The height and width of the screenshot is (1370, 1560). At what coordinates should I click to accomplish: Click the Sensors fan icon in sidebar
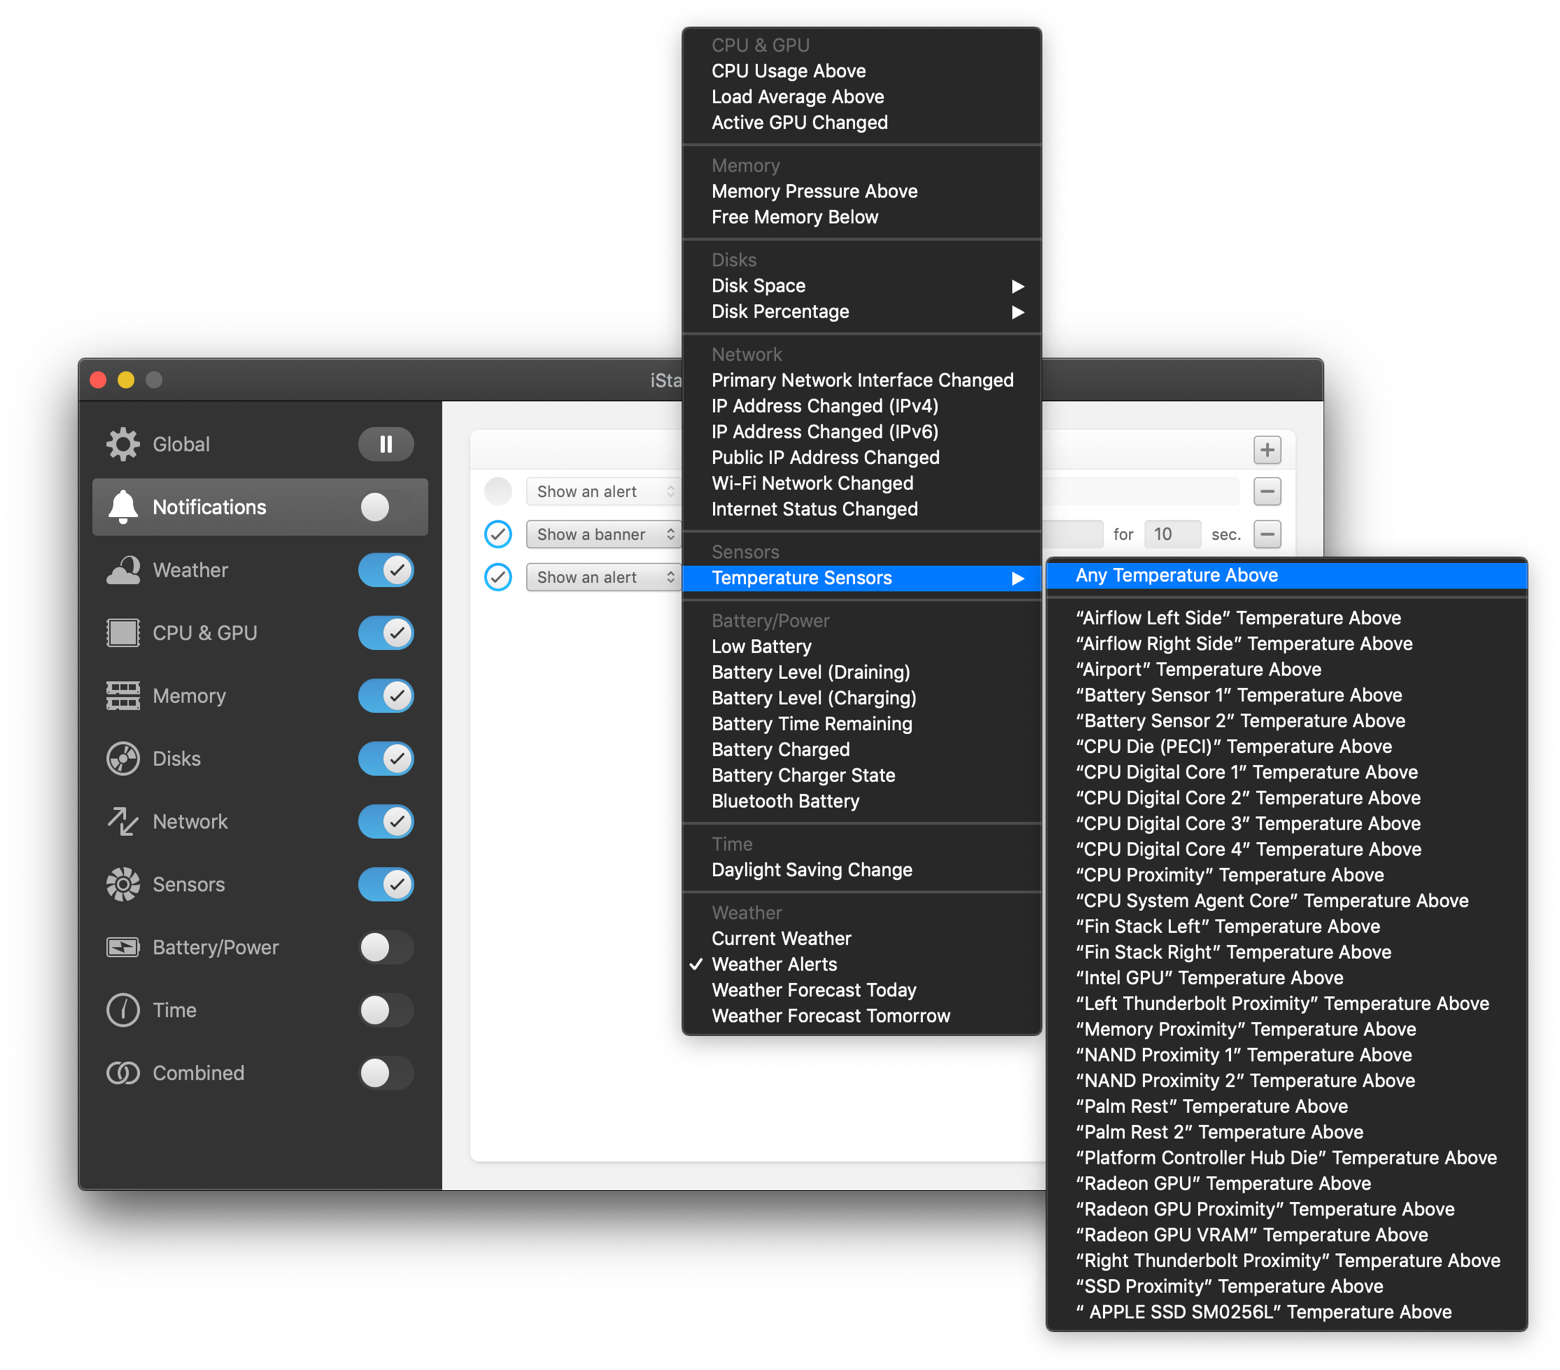[123, 885]
